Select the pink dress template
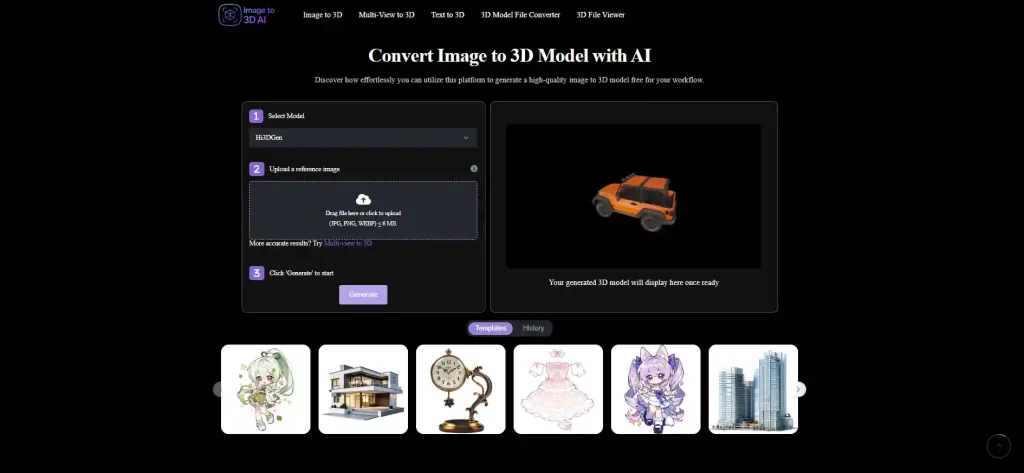This screenshot has height=473, width=1024. tap(558, 389)
